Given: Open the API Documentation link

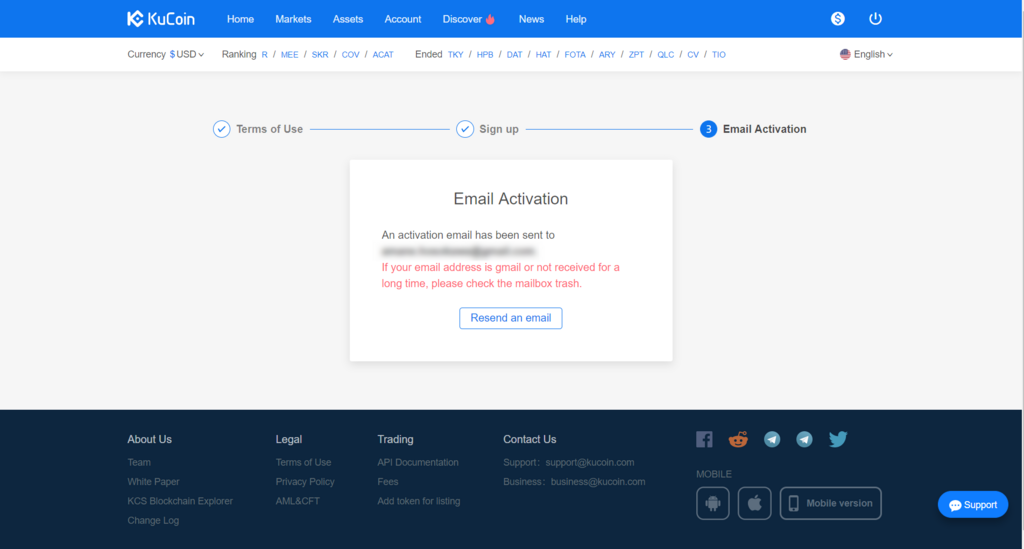Looking at the screenshot, I should click(x=418, y=462).
